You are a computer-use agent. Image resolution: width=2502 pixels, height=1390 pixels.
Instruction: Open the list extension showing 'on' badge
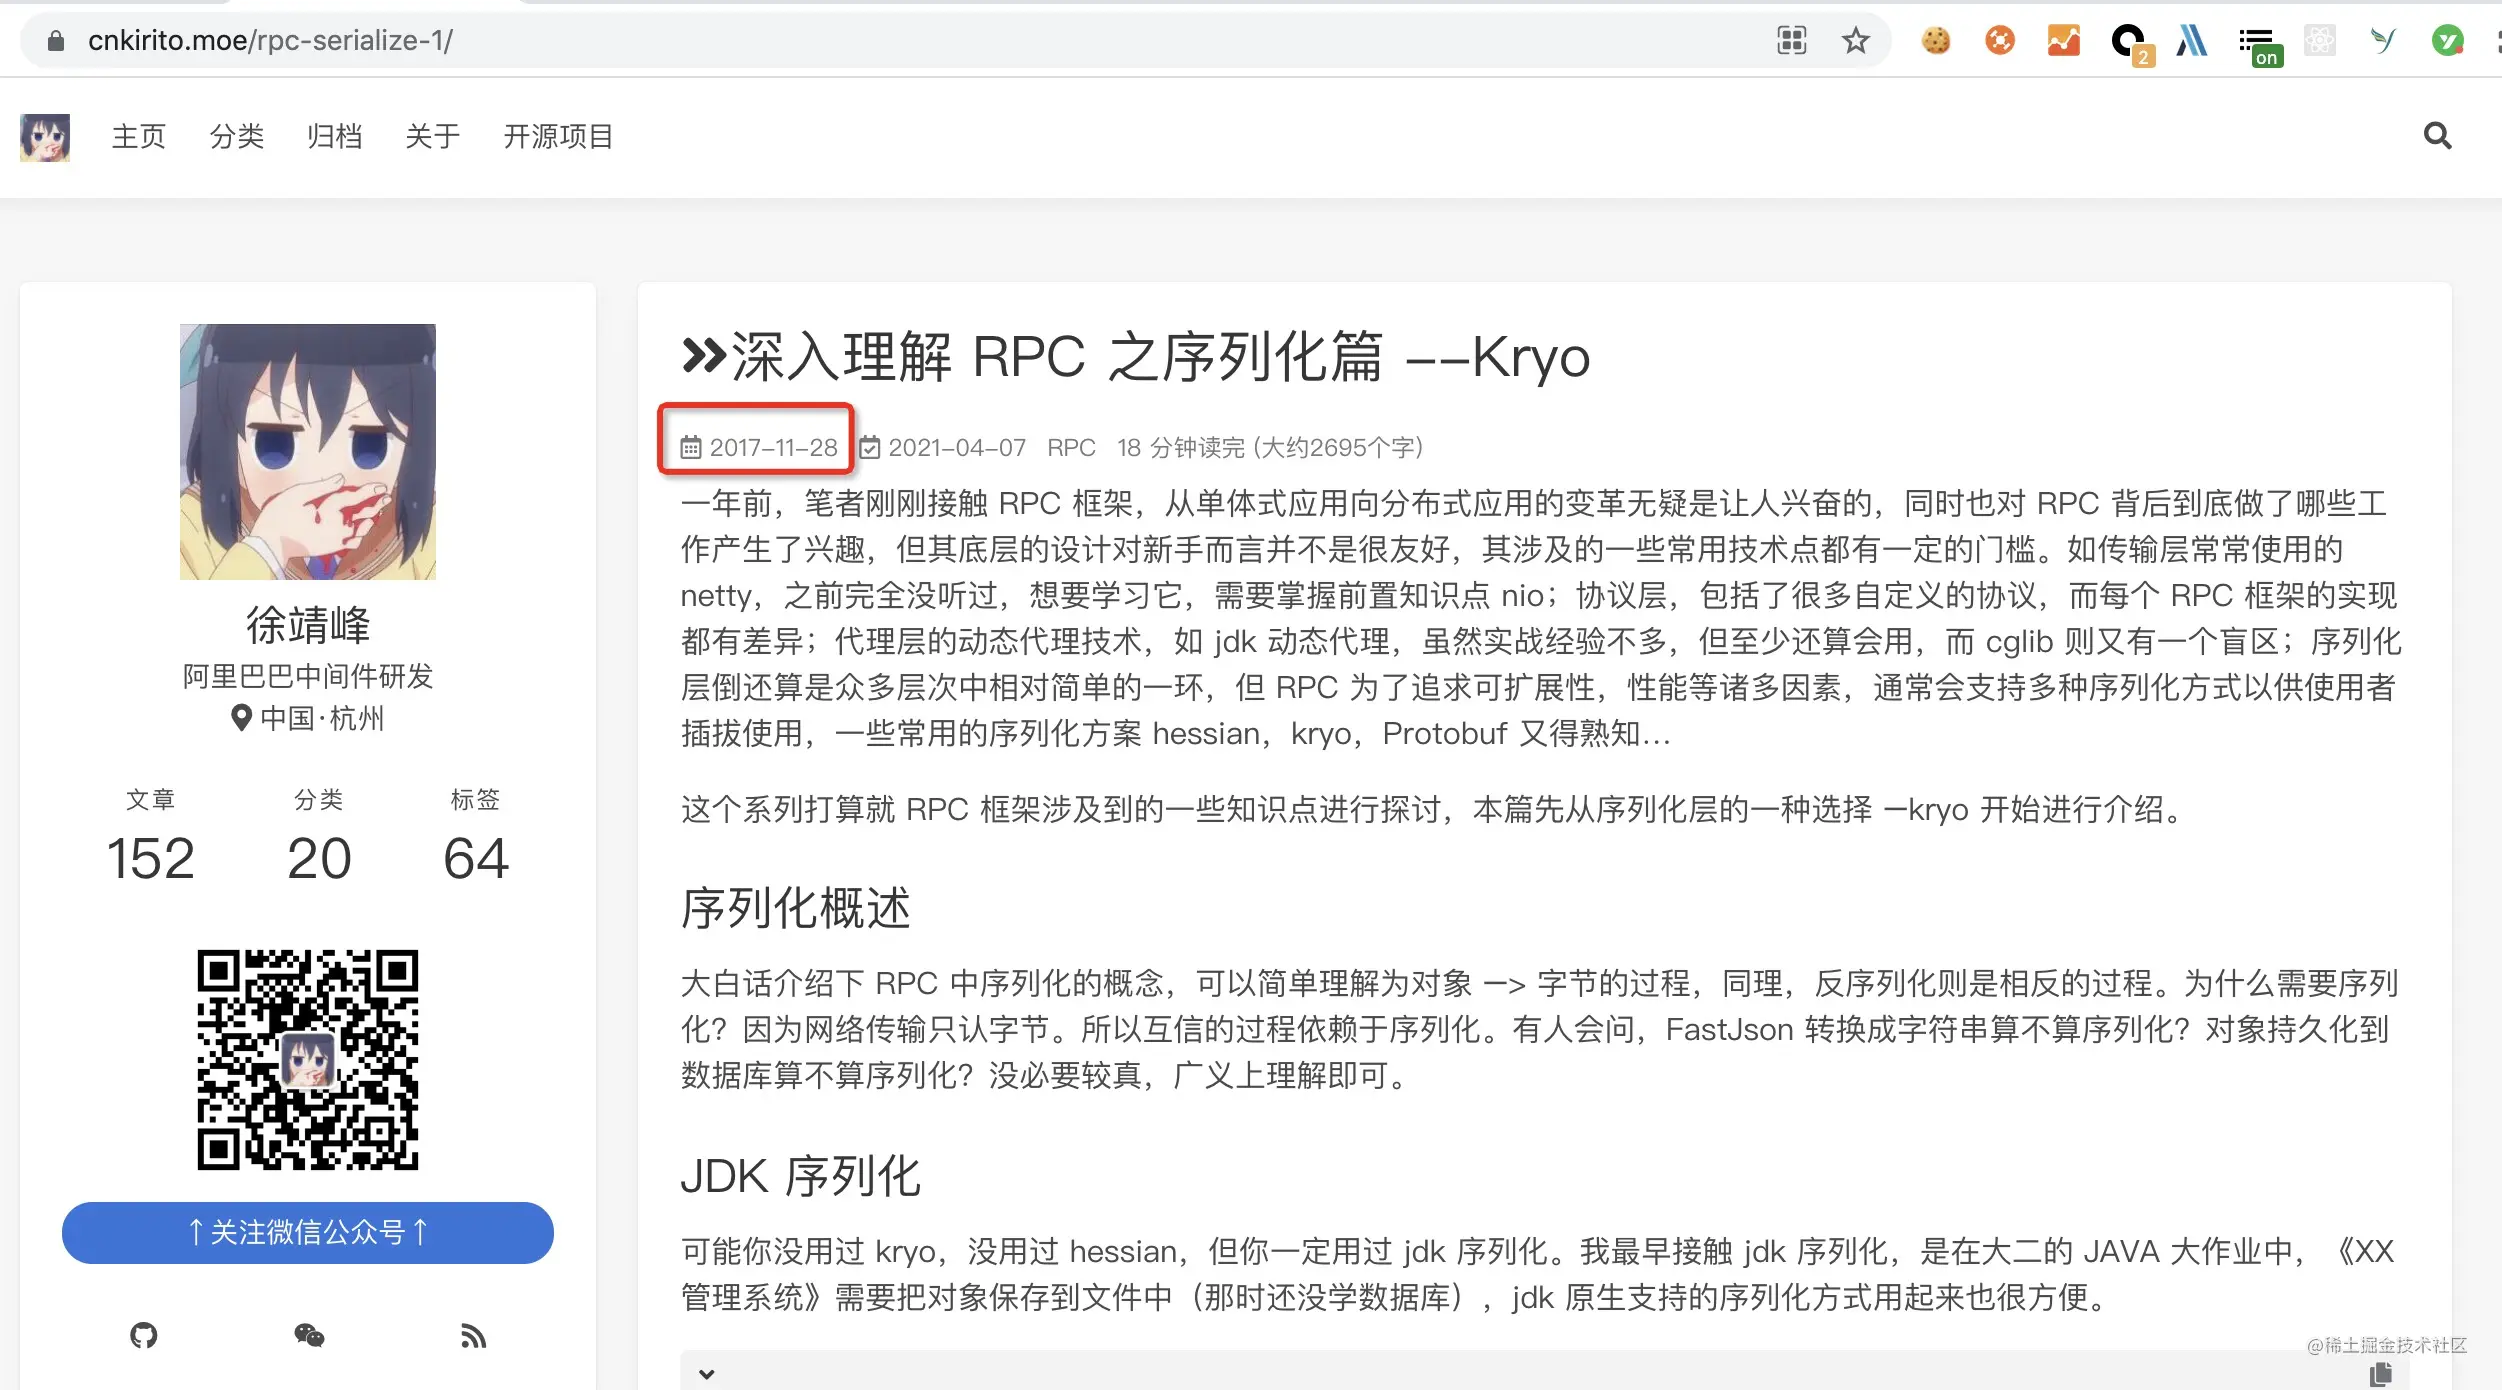pyautogui.click(x=2260, y=46)
